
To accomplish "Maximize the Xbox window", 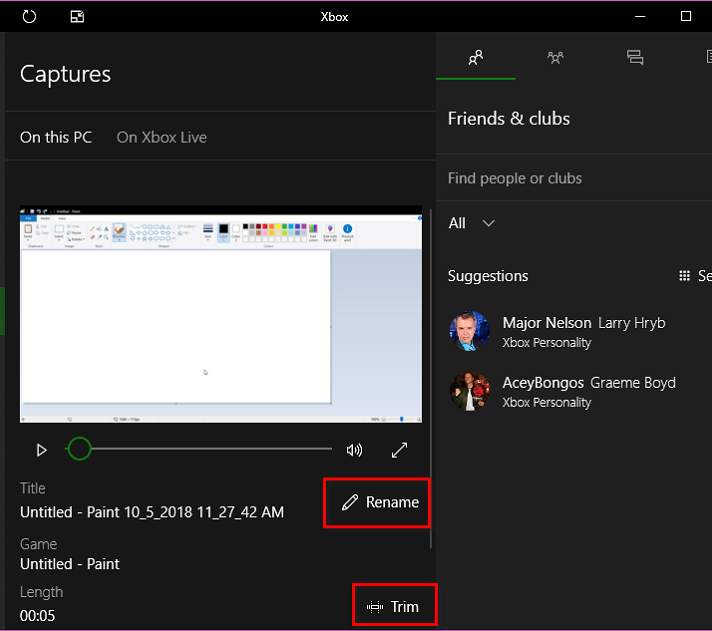I will click(x=686, y=17).
